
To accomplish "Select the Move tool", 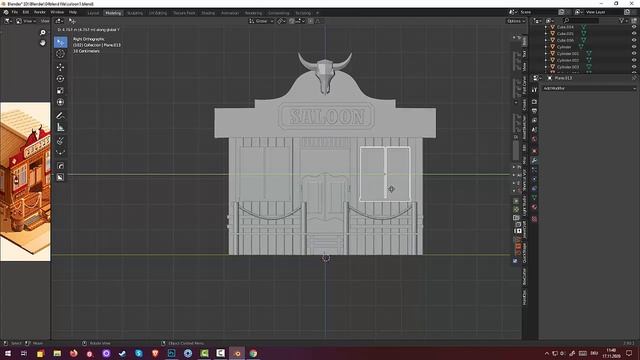I will tap(60, 67).
